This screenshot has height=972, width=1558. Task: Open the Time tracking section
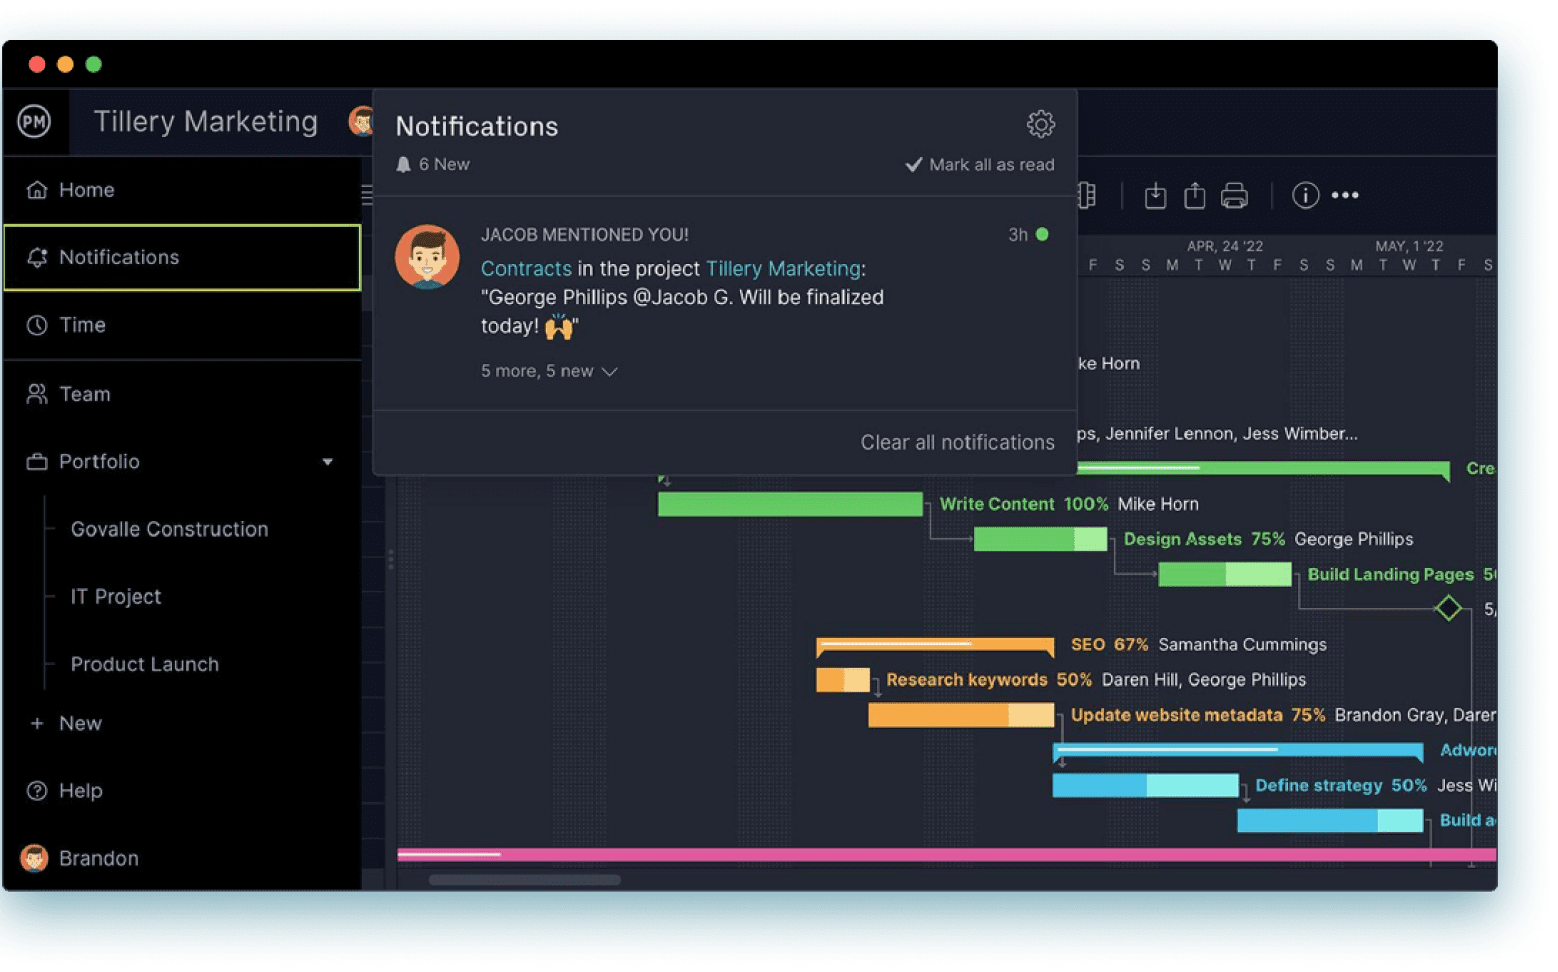pos(82,325)
